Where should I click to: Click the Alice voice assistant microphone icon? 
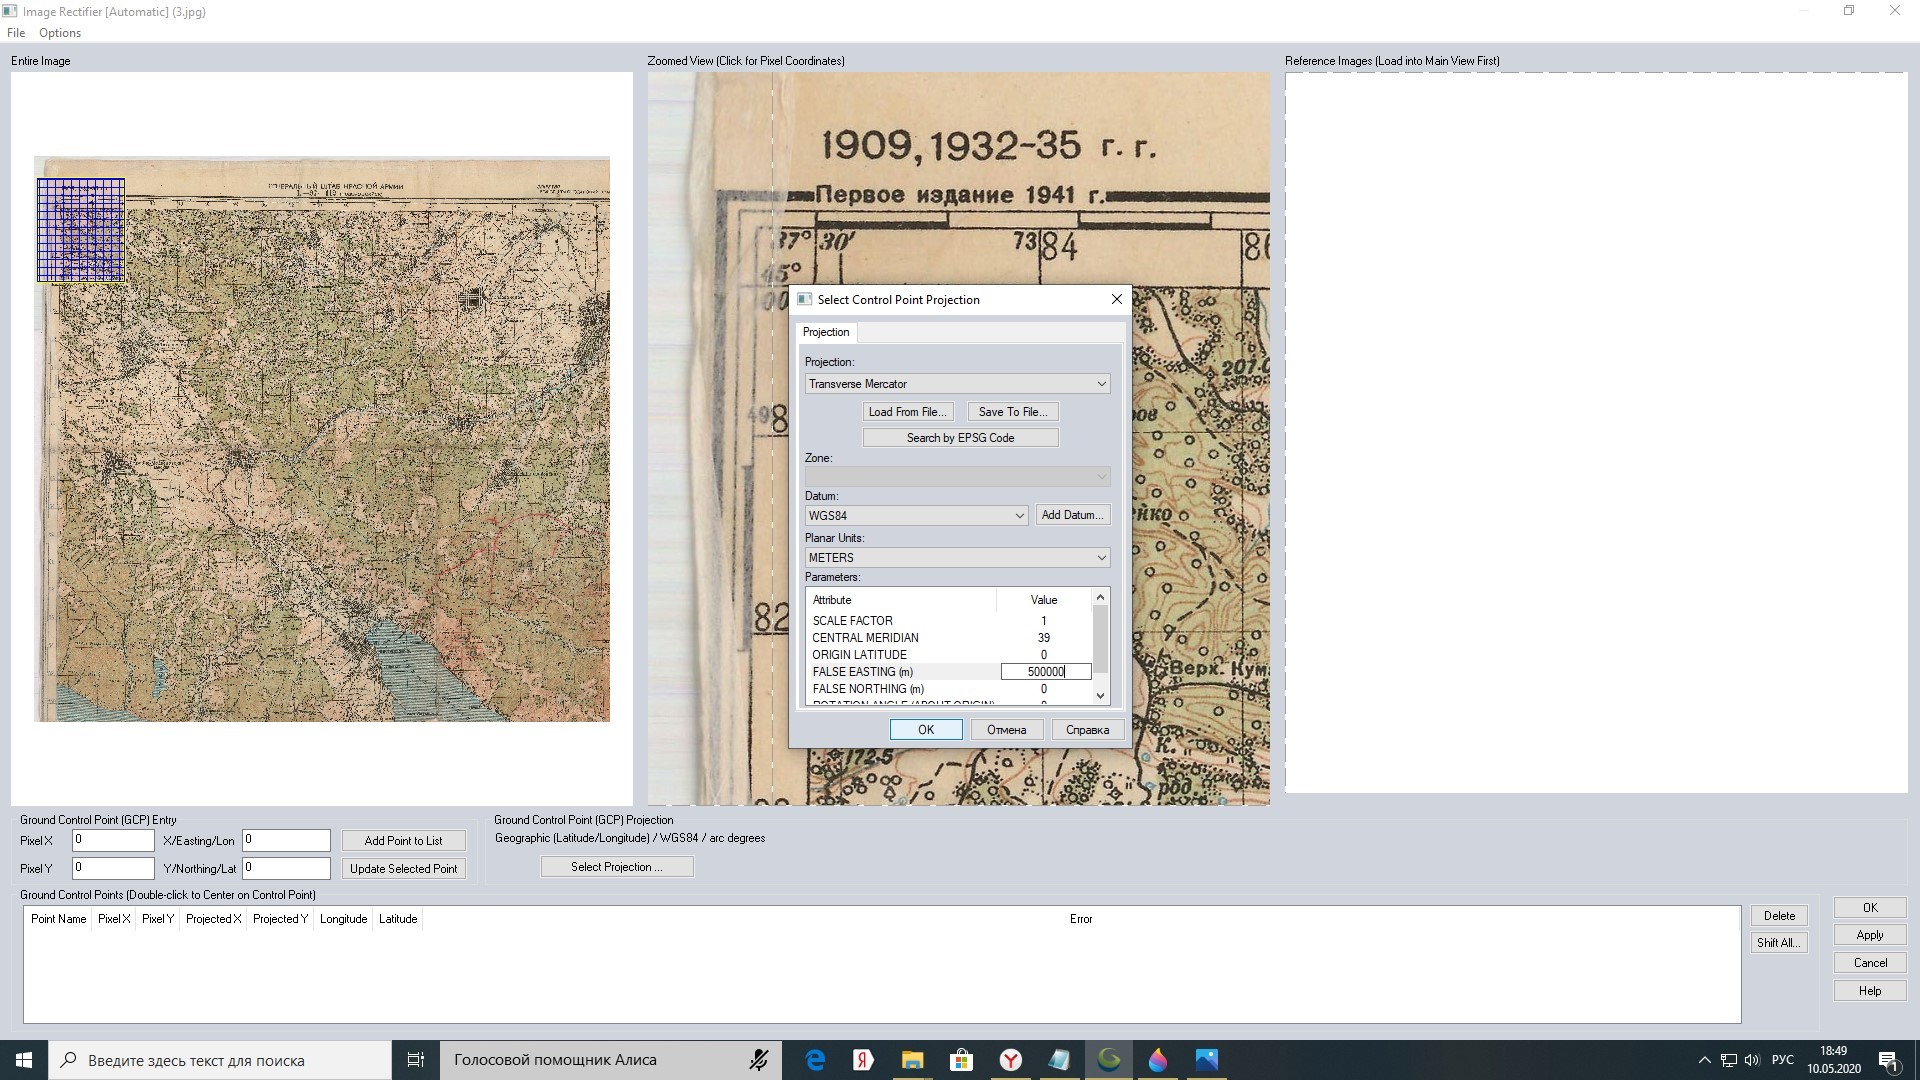(x=759, y=1060)
